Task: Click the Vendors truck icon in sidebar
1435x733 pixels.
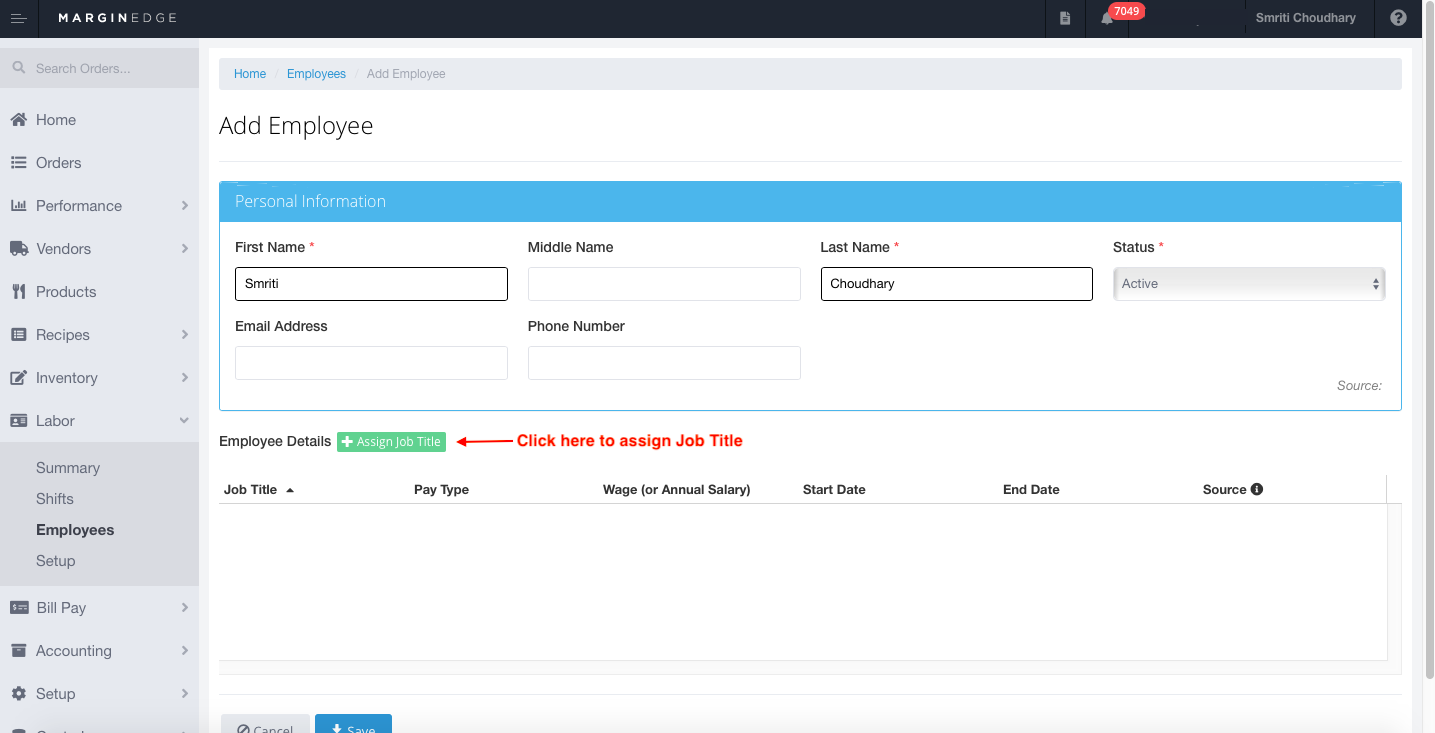Action: click(x=18, y=249)
